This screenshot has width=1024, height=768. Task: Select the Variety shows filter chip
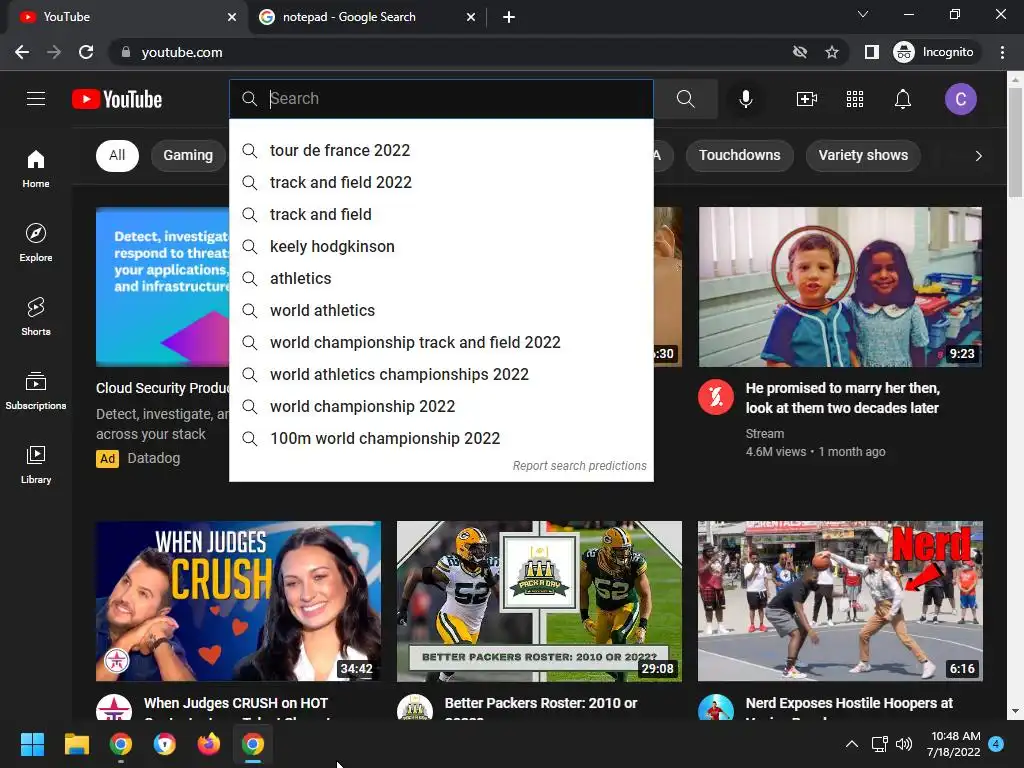pyautogui.click(x=863, y=155)
